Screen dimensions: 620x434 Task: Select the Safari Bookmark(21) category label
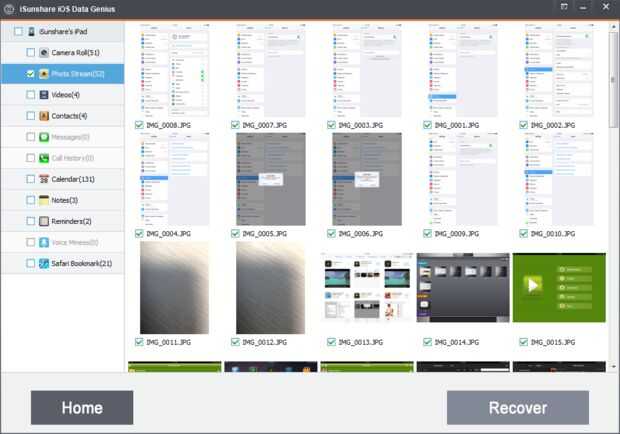click(x=82, y=263)
